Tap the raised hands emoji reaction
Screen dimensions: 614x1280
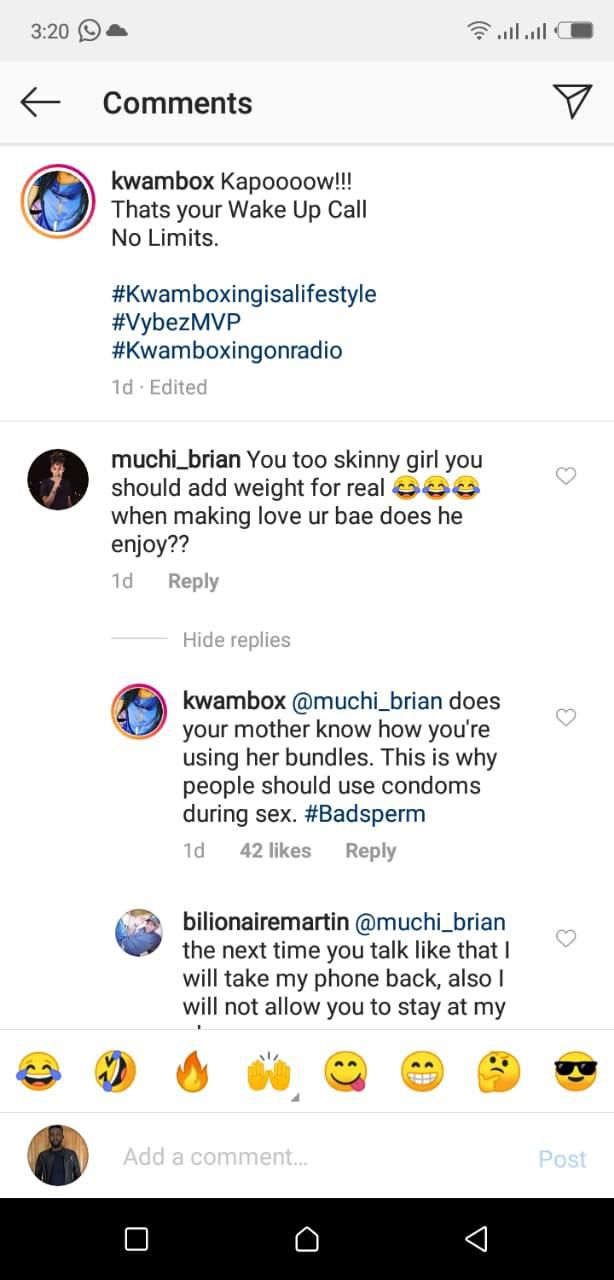click(268, 1070)
